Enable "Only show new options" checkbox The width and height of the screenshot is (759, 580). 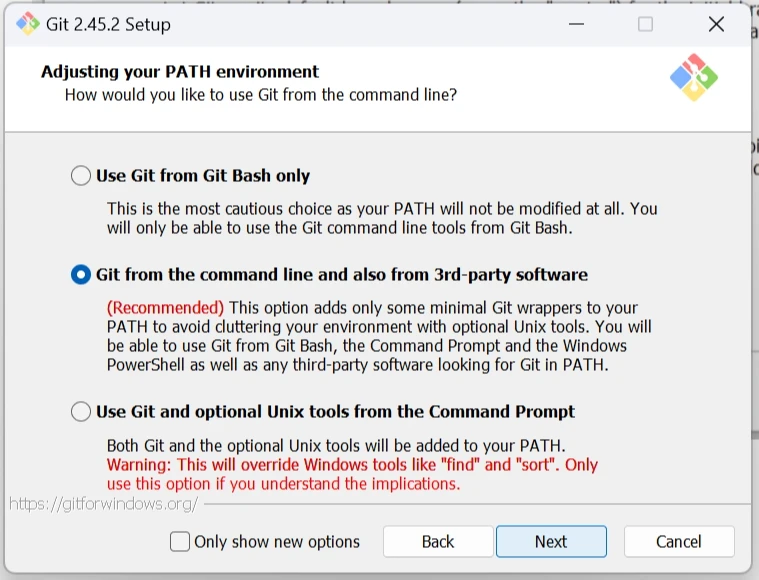pos(180,542)
